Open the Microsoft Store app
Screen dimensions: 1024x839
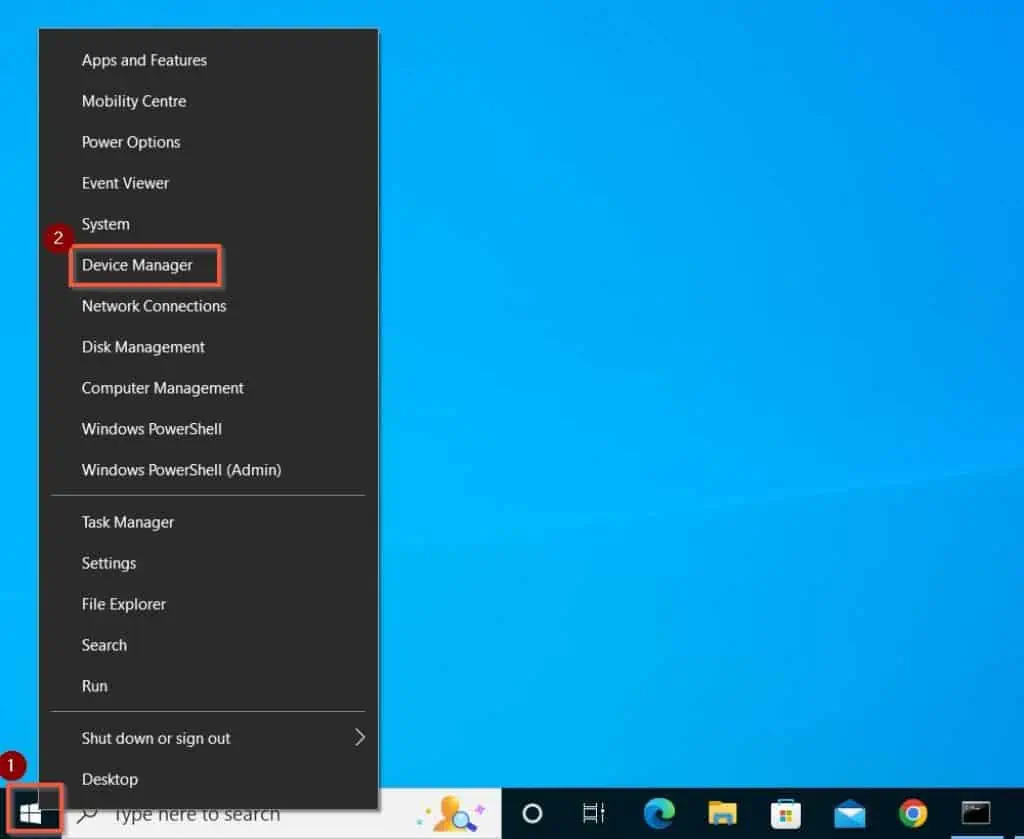click(x=786, y=814)
